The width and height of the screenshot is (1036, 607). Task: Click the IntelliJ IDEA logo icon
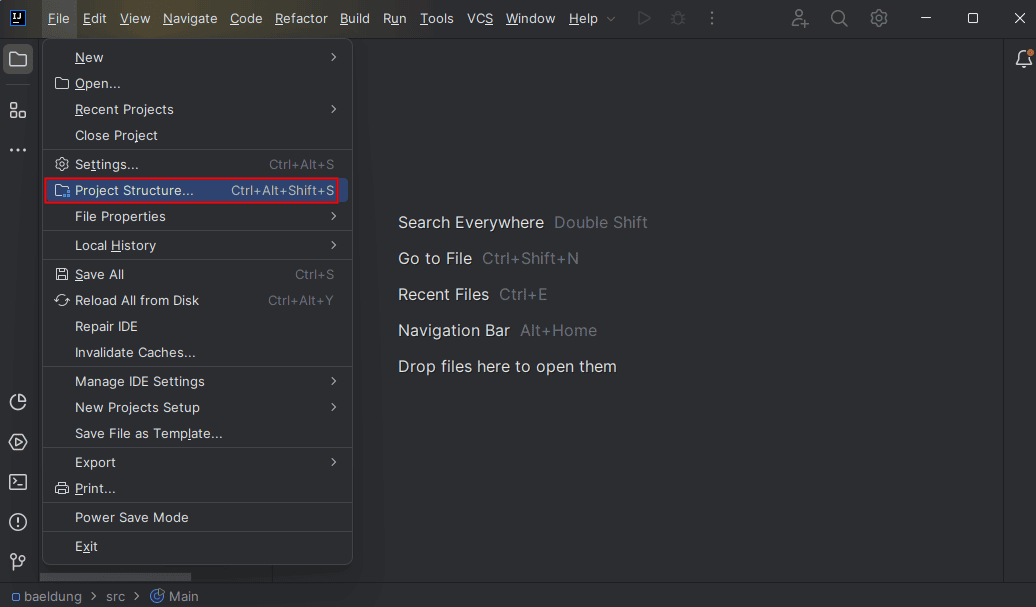pos(18,18)
